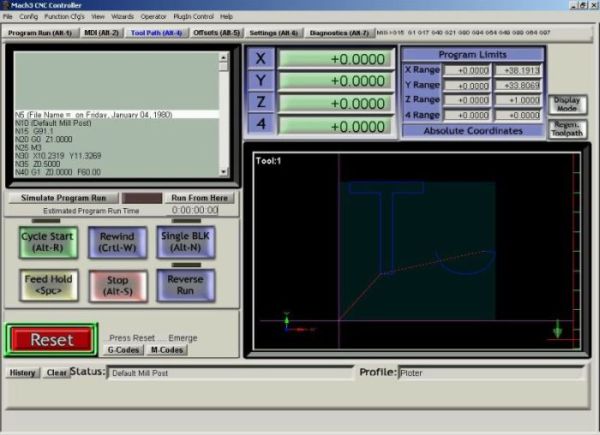The image size is (600, 435).
Task: Open the status History
Action: pyautogui.click(x=23, y=373)
